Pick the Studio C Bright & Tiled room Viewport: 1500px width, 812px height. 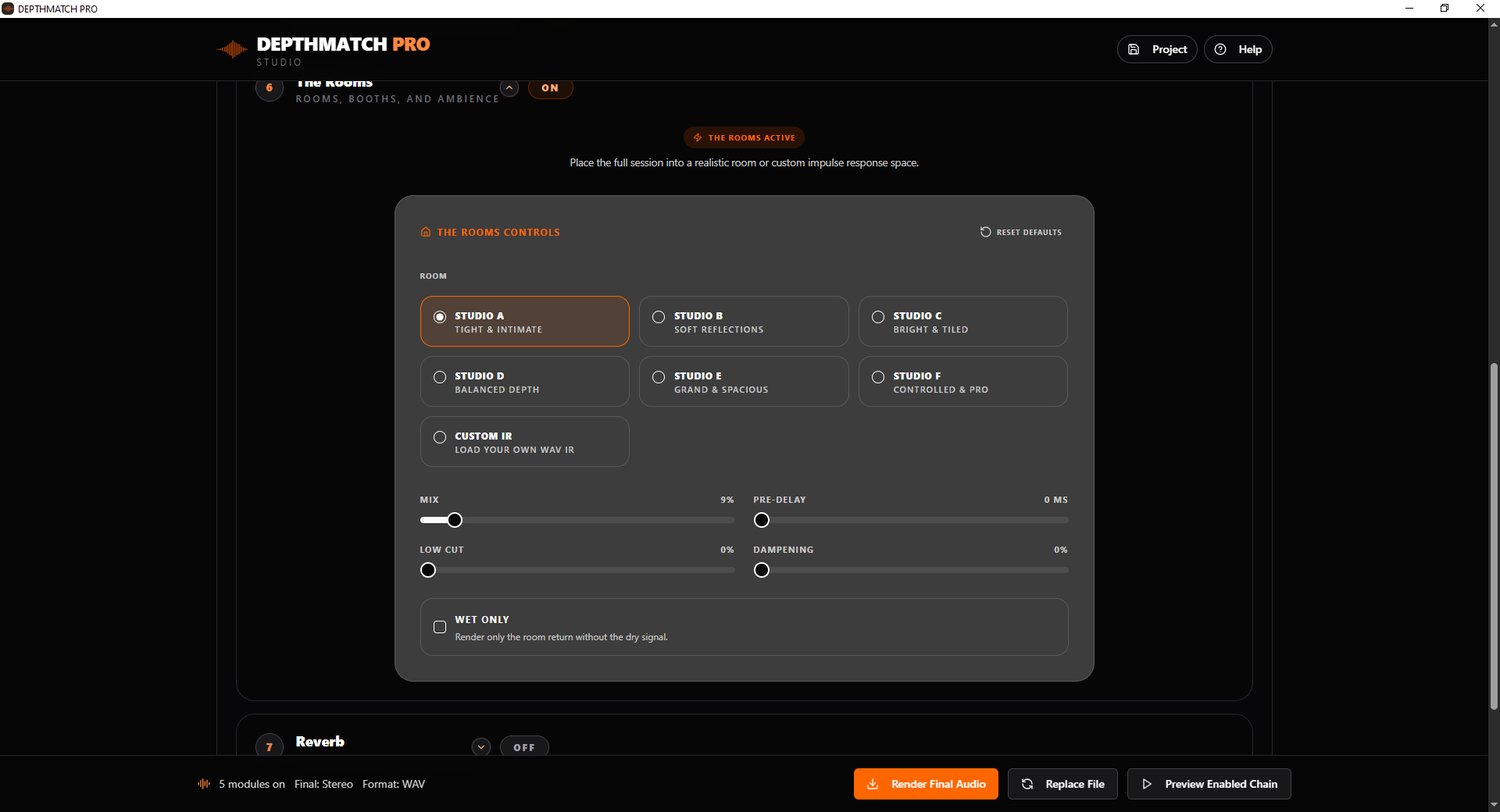tap(963, 321)
